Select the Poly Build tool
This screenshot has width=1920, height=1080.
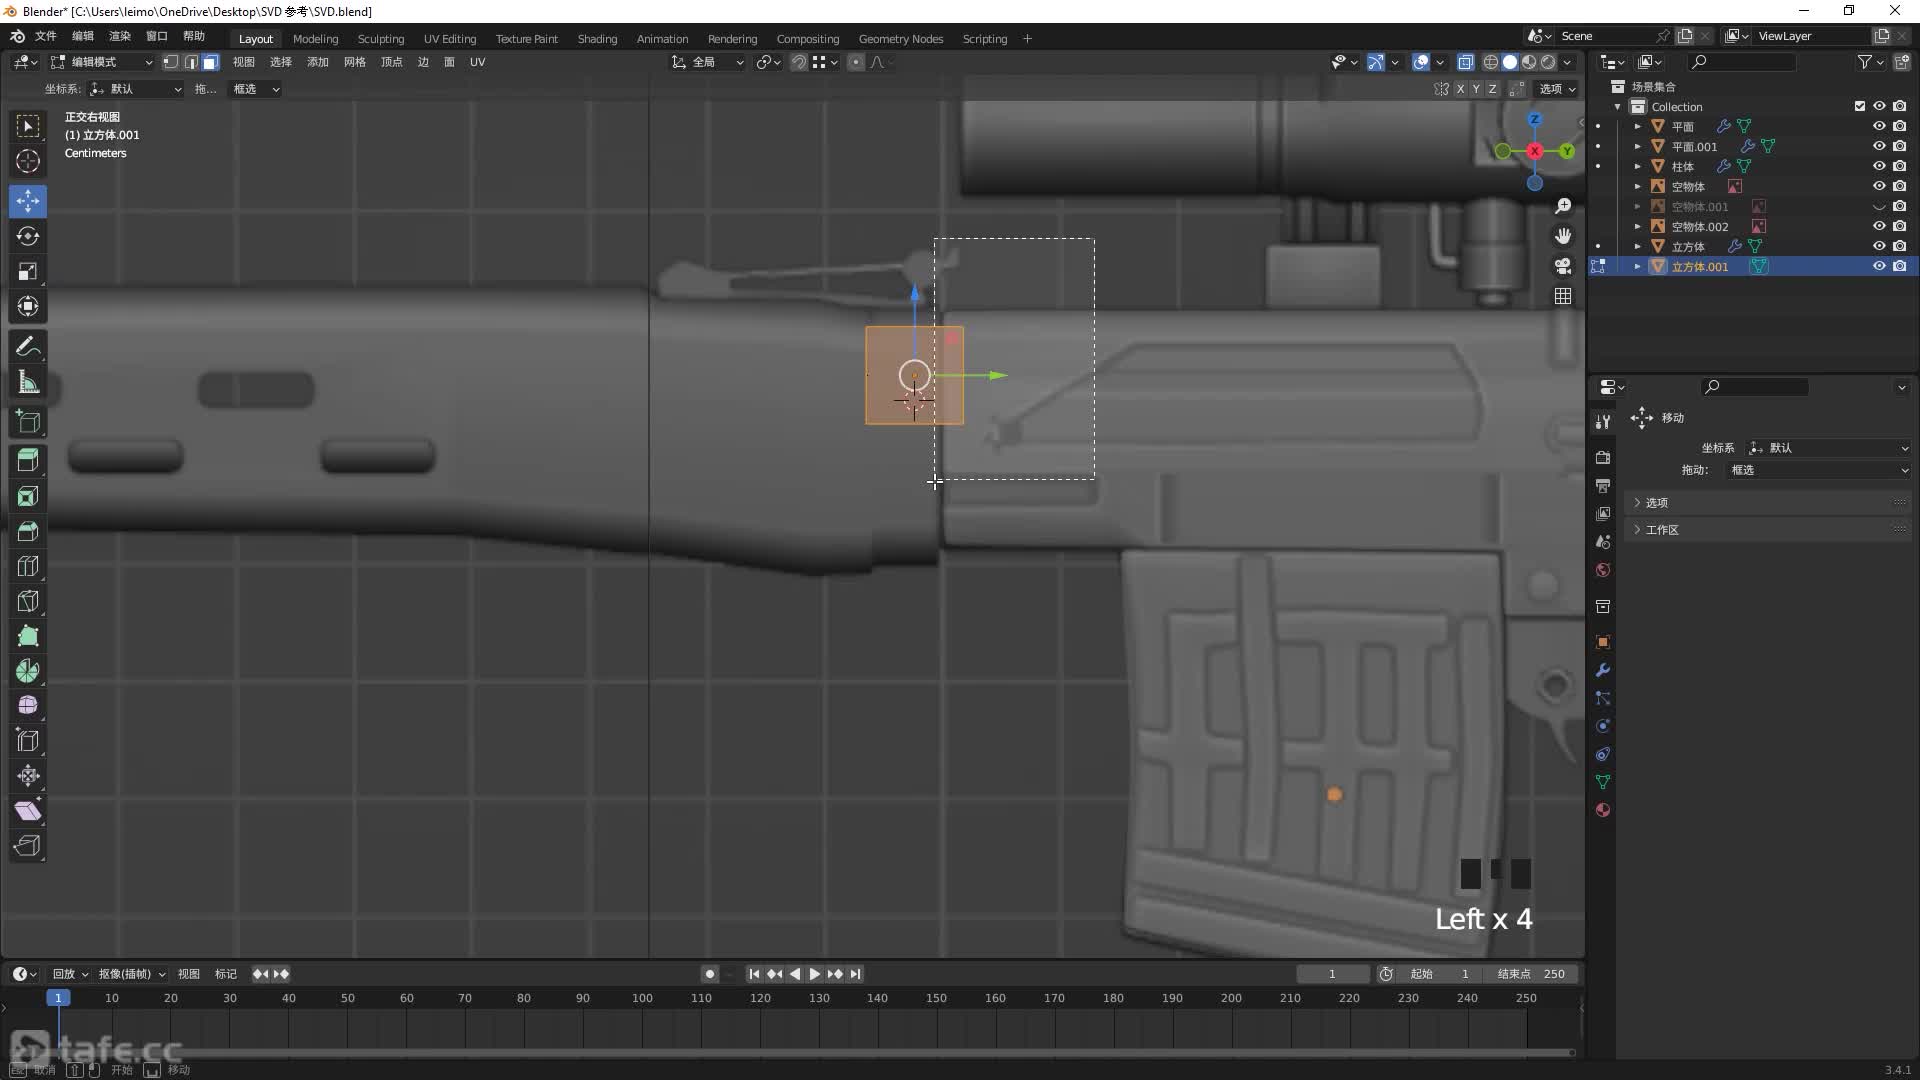click(x=28, y=636)
